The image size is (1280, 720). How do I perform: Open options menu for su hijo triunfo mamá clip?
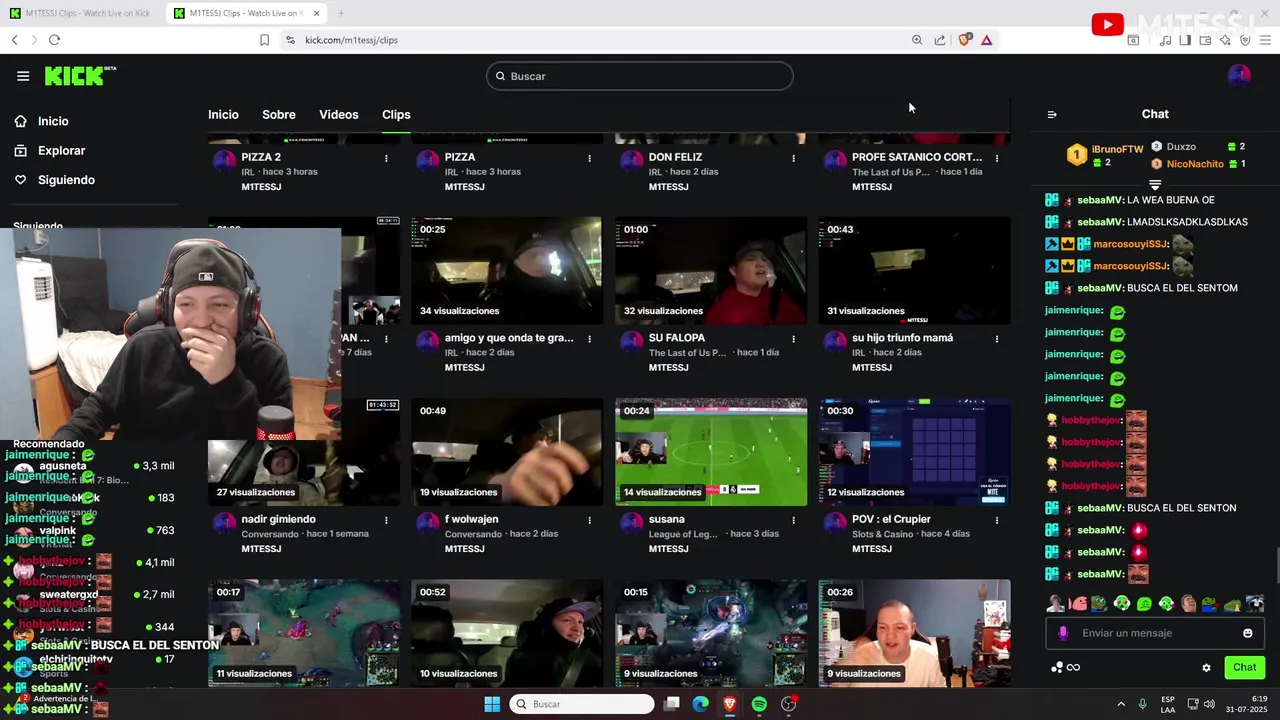(x=996, y=339)
